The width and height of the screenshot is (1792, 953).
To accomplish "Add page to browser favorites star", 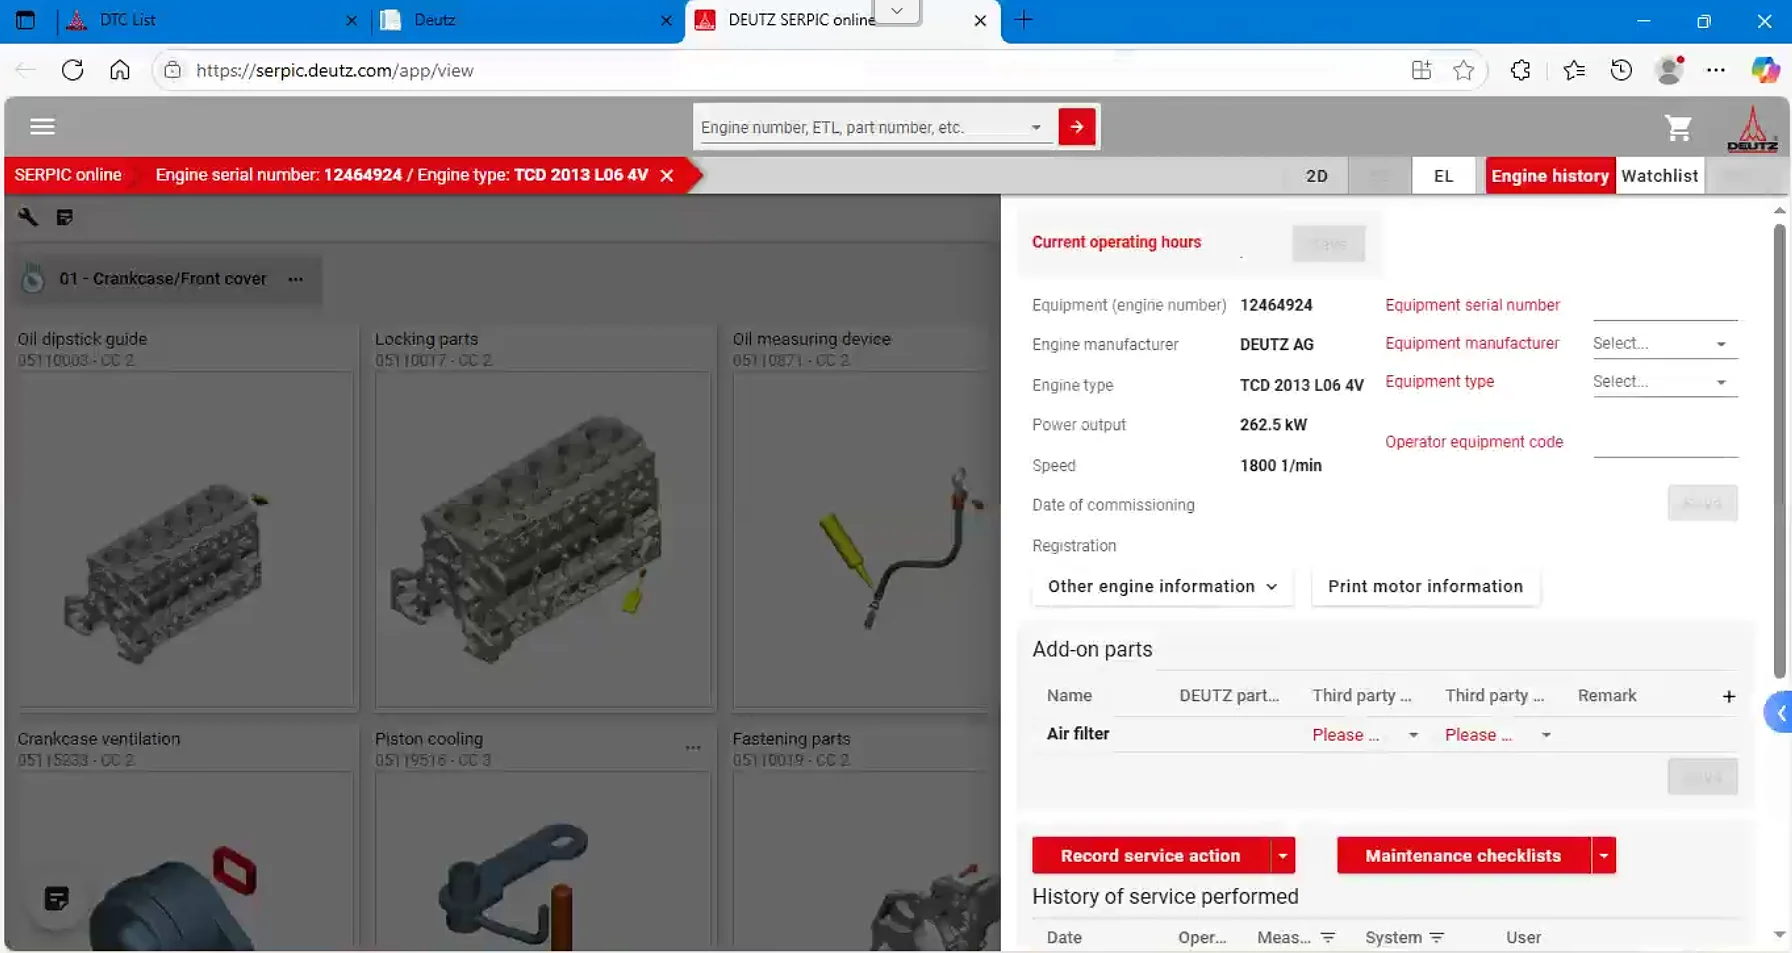I will pyautogui.click(x=1463, y=70).
